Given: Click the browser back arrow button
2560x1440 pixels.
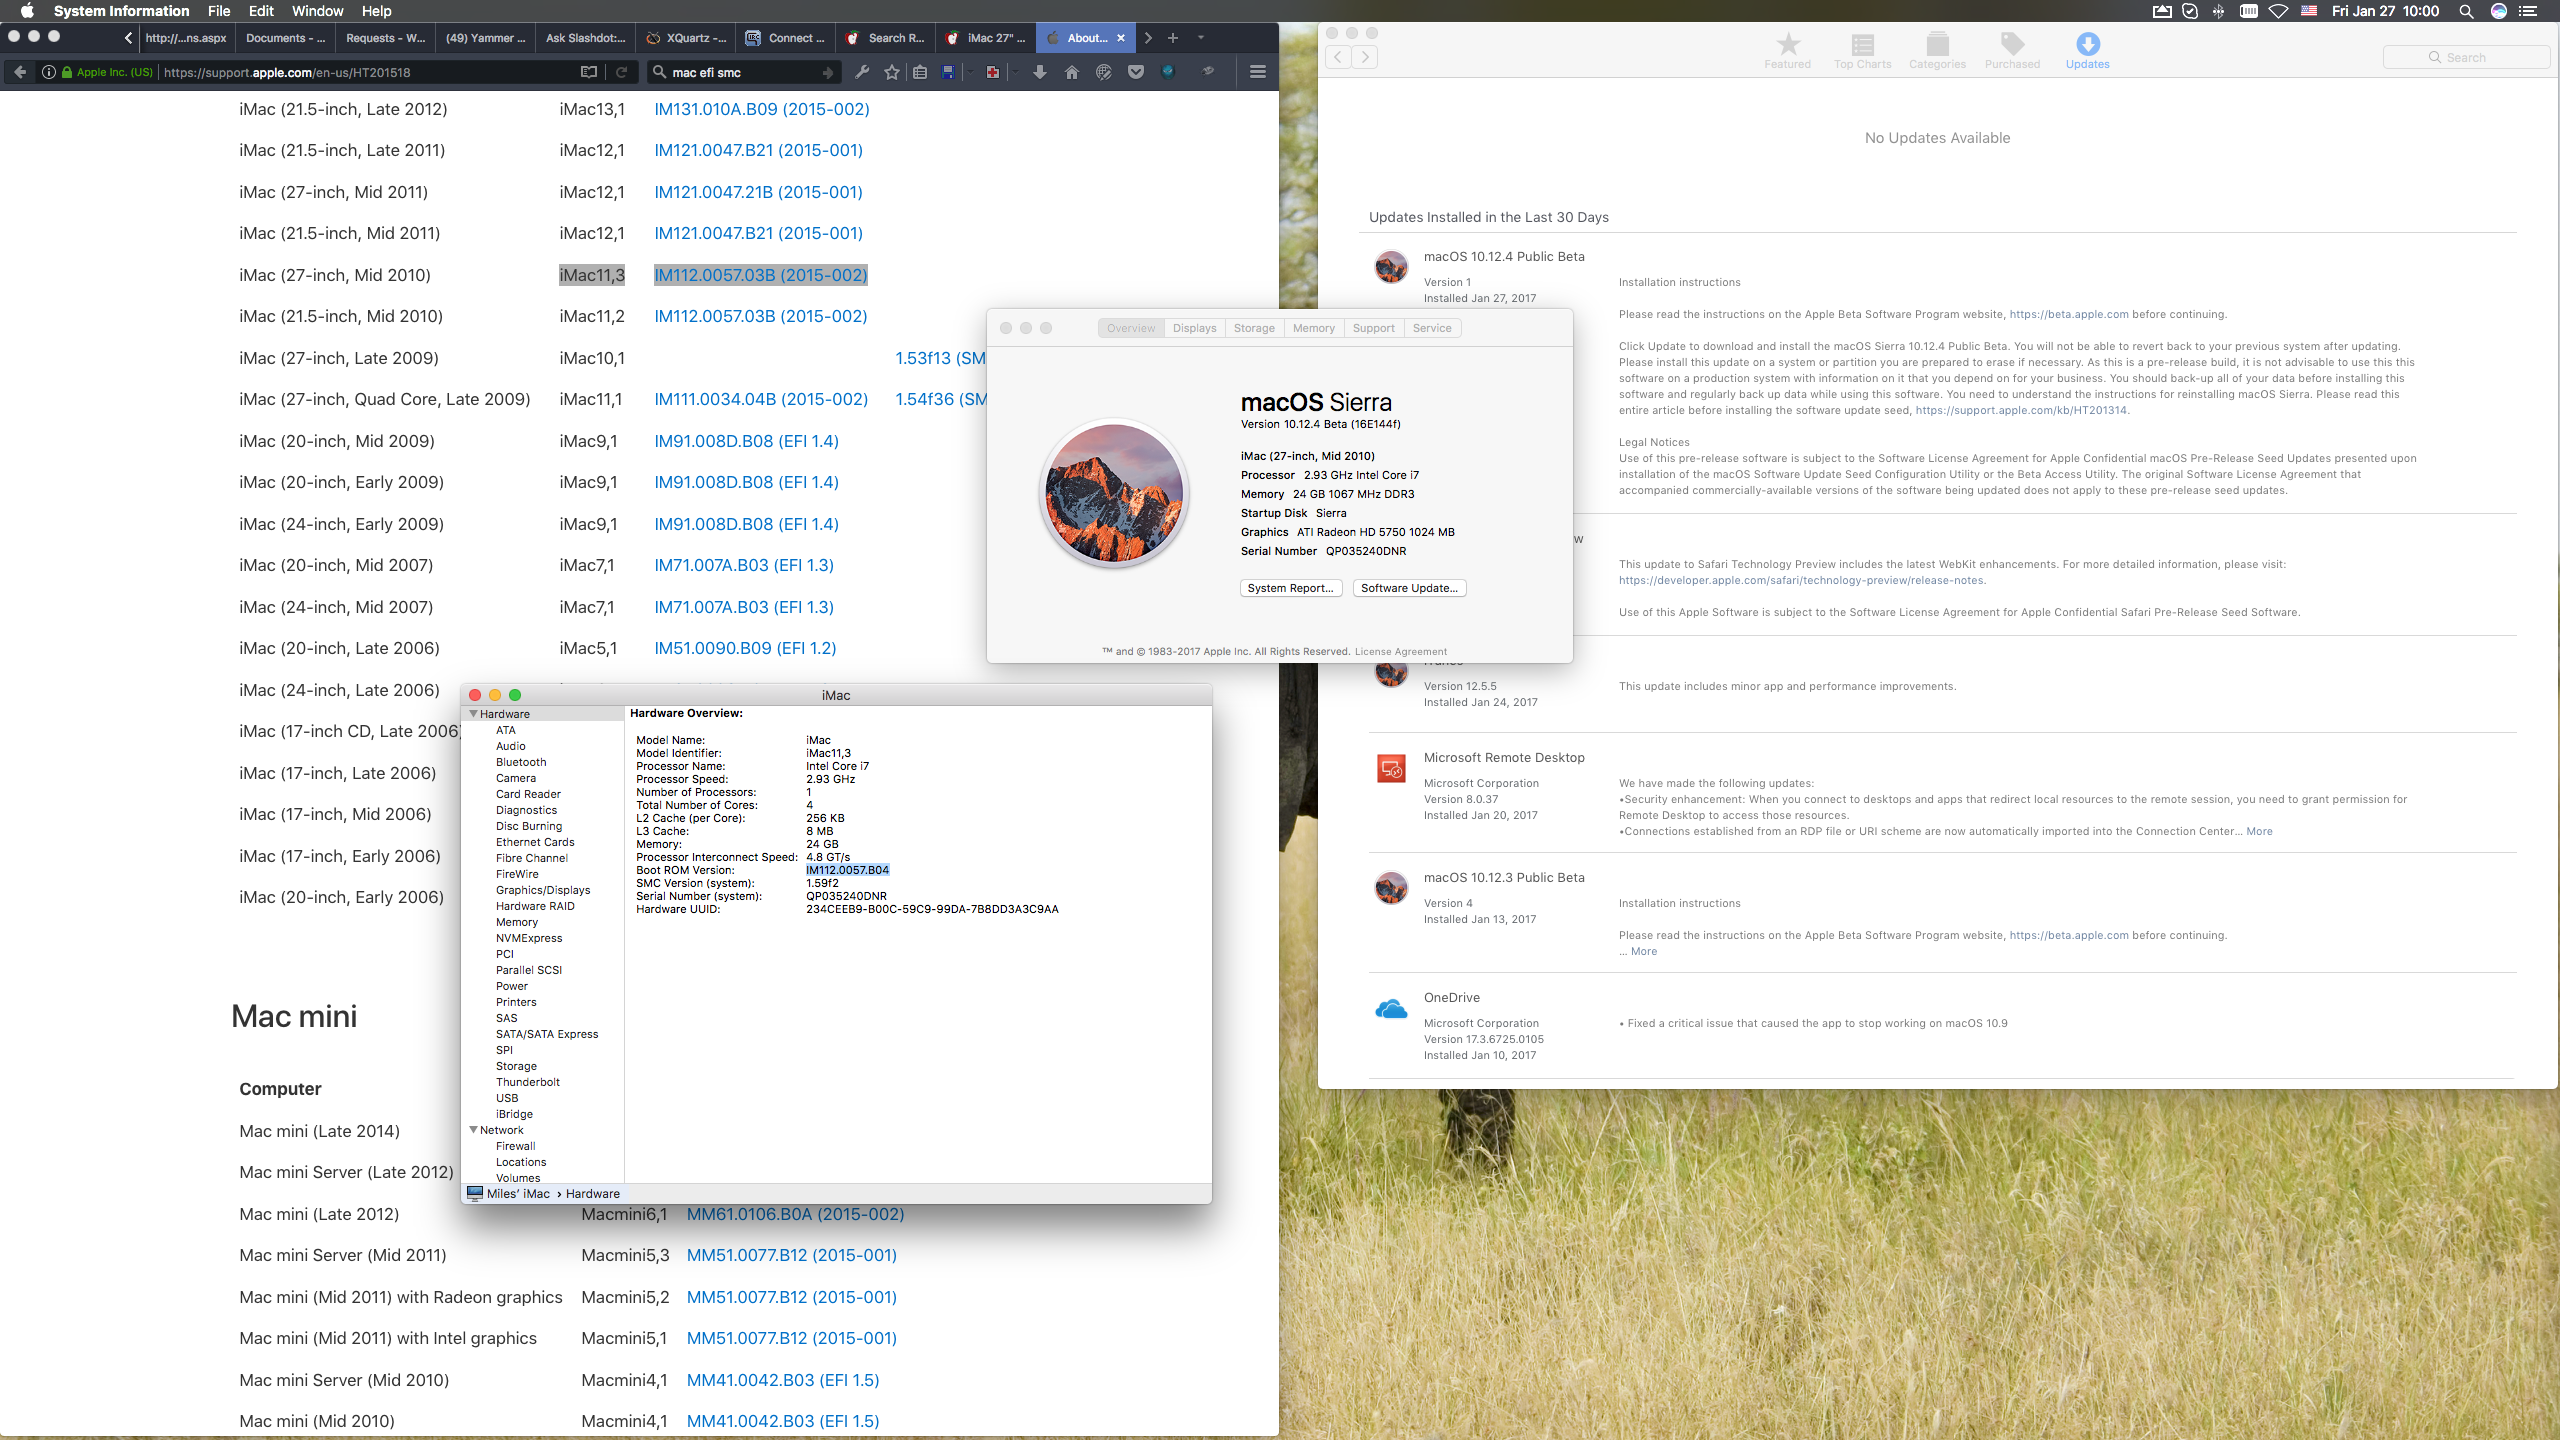Looking at the screenshot, I should coord(20,72).
